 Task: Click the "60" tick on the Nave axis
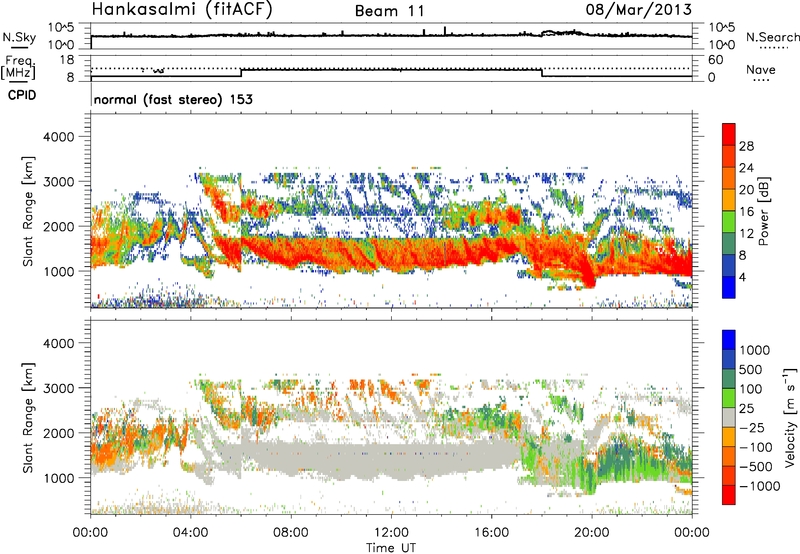[715, 60]
